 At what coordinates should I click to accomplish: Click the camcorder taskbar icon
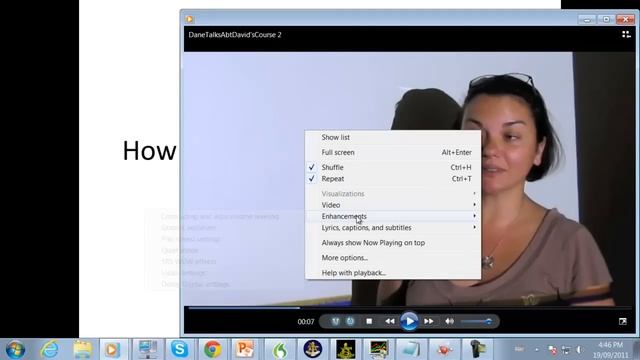(477, 349)
